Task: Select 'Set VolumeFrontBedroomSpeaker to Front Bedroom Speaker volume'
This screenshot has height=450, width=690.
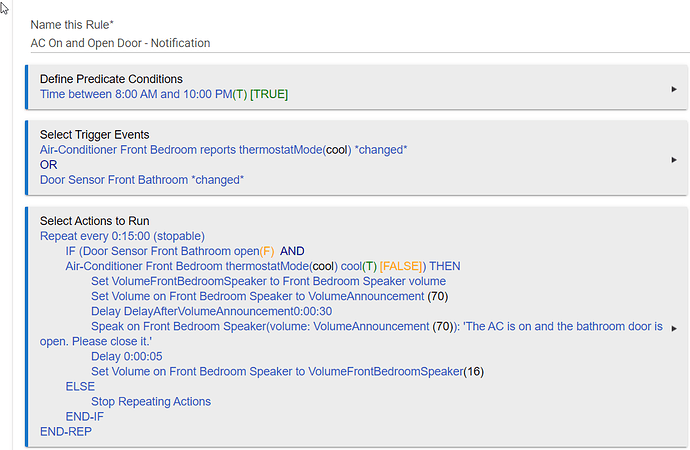Action: [x=268, y=281]
